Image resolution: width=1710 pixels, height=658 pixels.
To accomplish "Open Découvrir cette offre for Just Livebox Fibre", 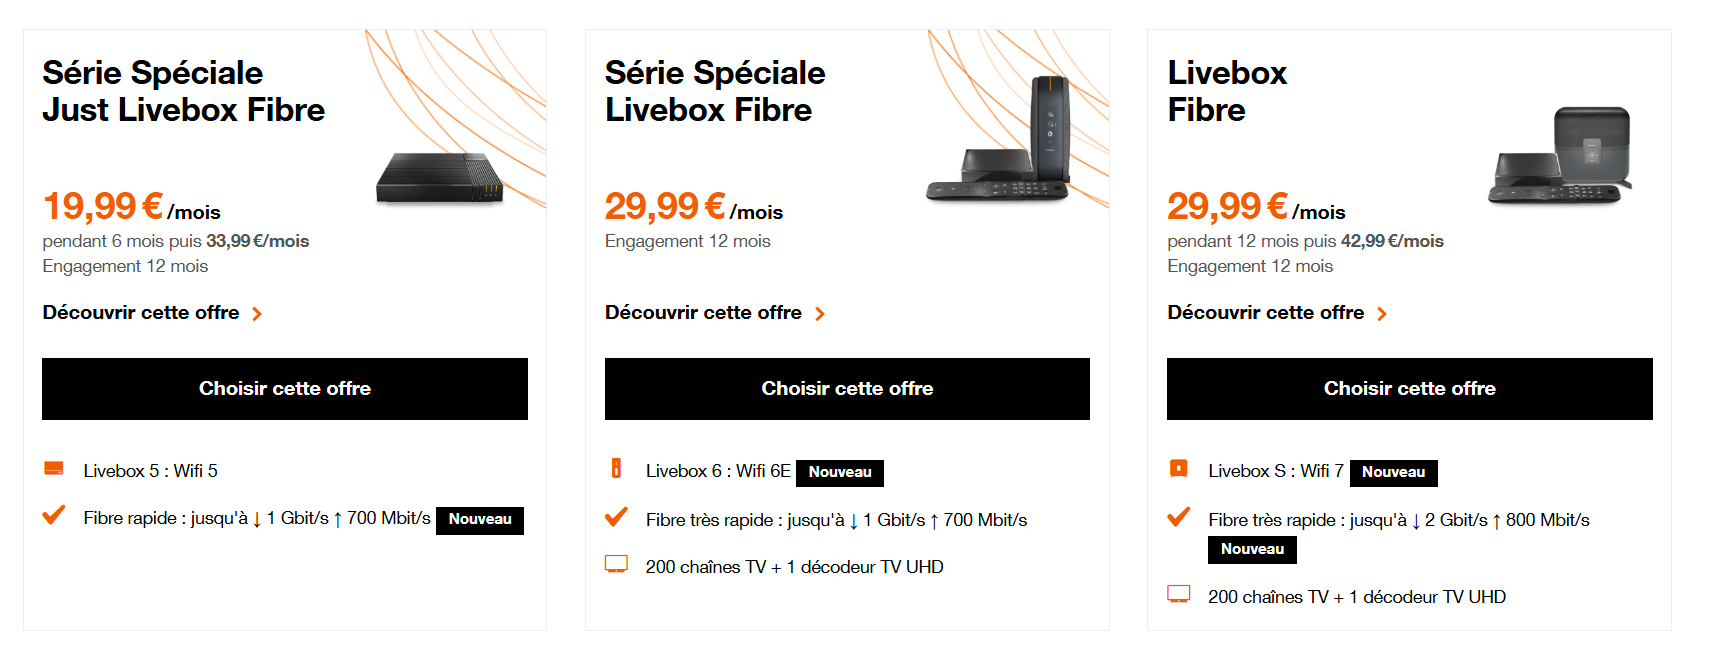I will tap(141, 313).
